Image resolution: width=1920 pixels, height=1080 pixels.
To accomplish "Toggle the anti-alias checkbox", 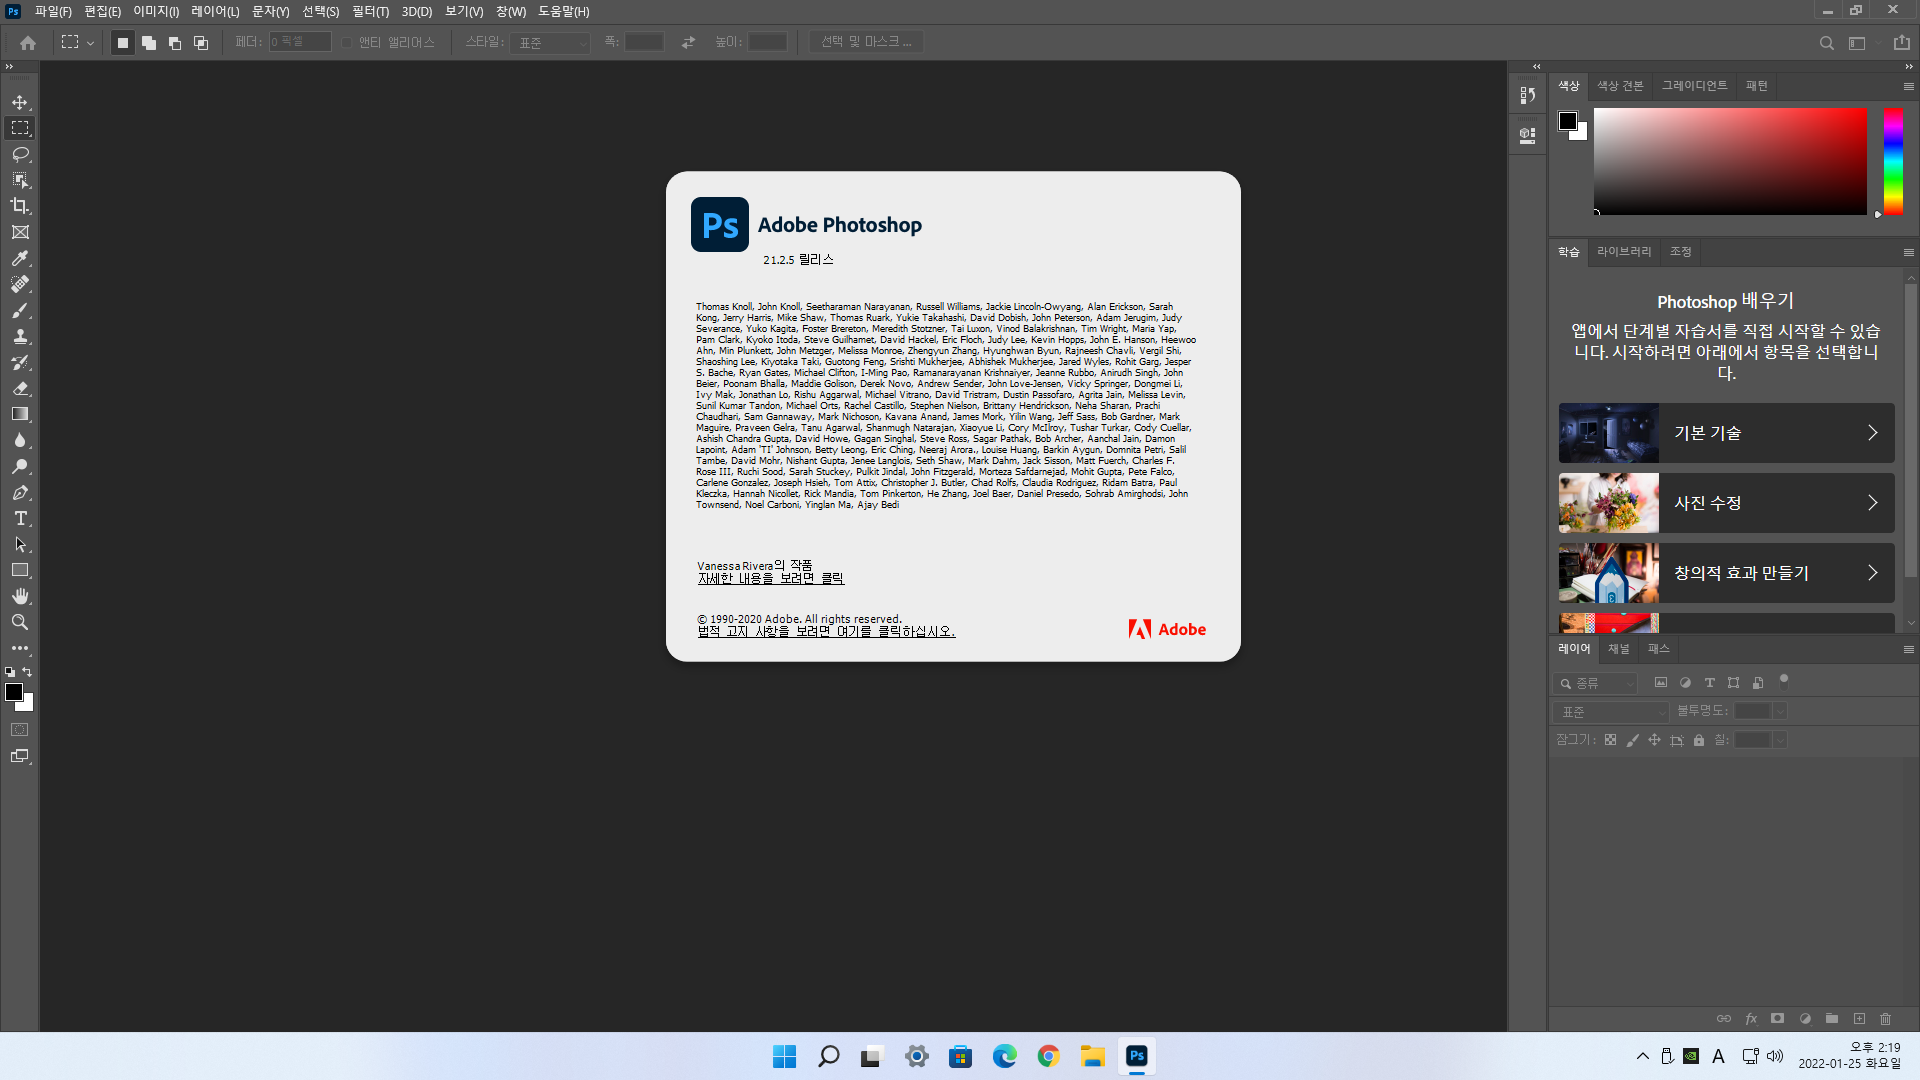I will tap(346, 42).
